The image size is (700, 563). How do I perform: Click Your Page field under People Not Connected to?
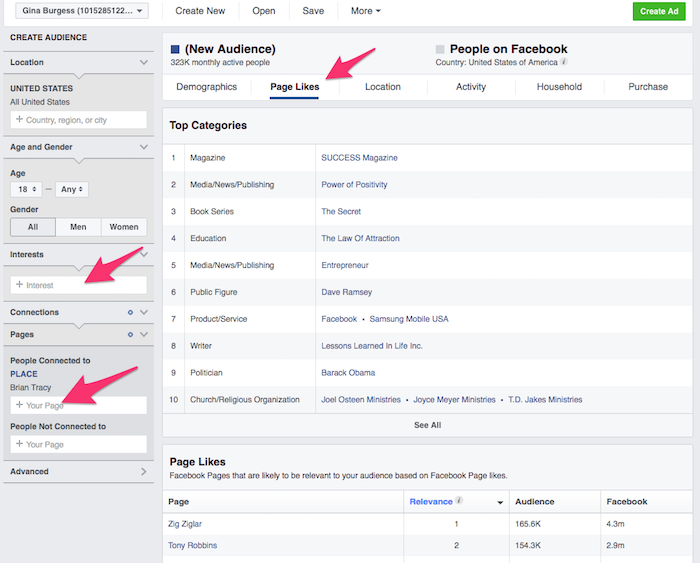[x=79, y=444]
